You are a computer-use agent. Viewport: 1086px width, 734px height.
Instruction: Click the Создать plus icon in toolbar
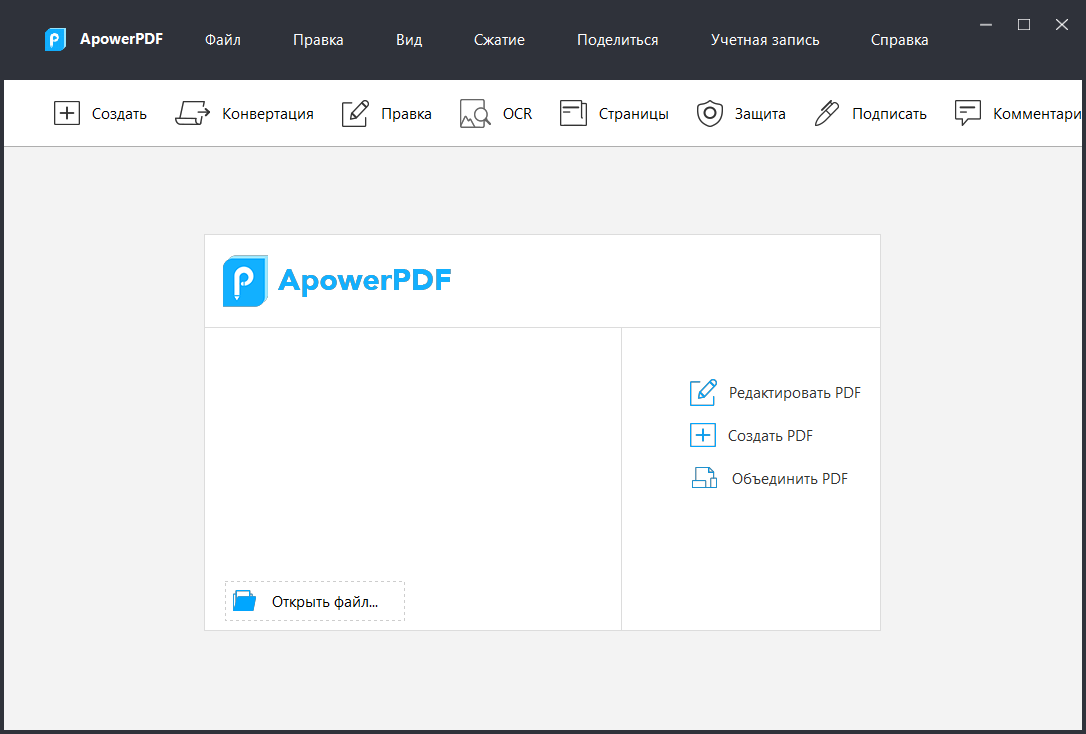[x=66, y=113]
